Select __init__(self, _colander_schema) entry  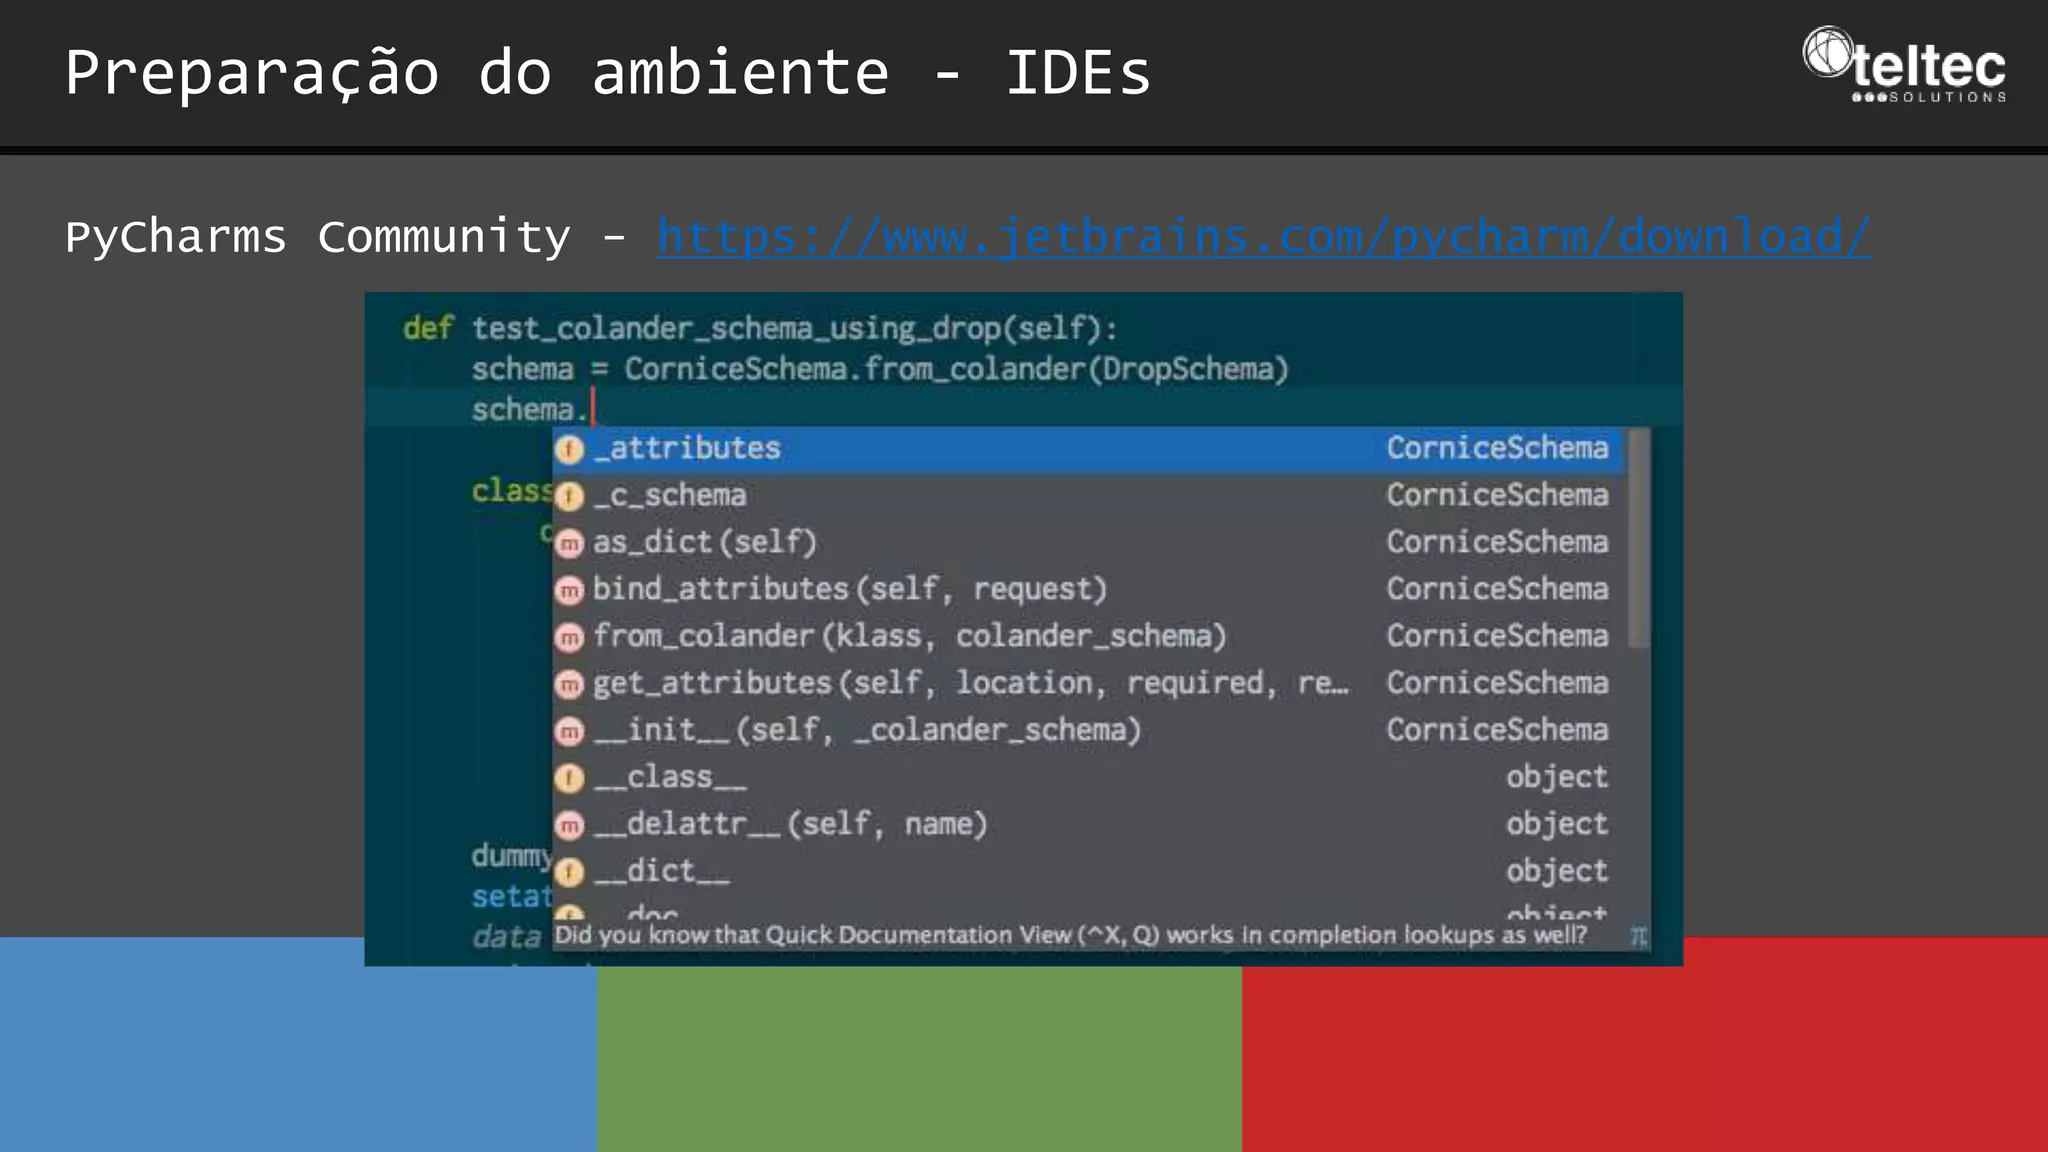tap(1088, 731)
